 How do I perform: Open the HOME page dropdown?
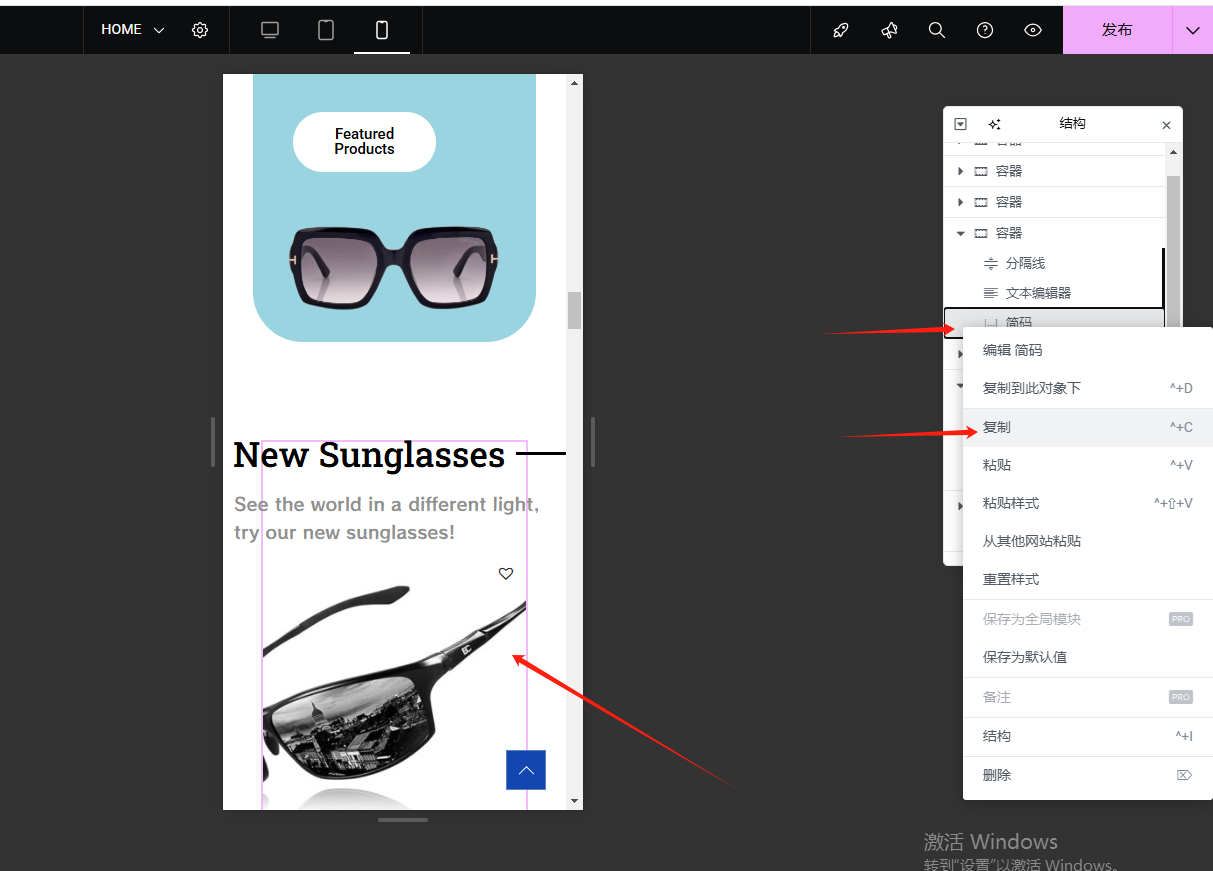tap(132, 30)
